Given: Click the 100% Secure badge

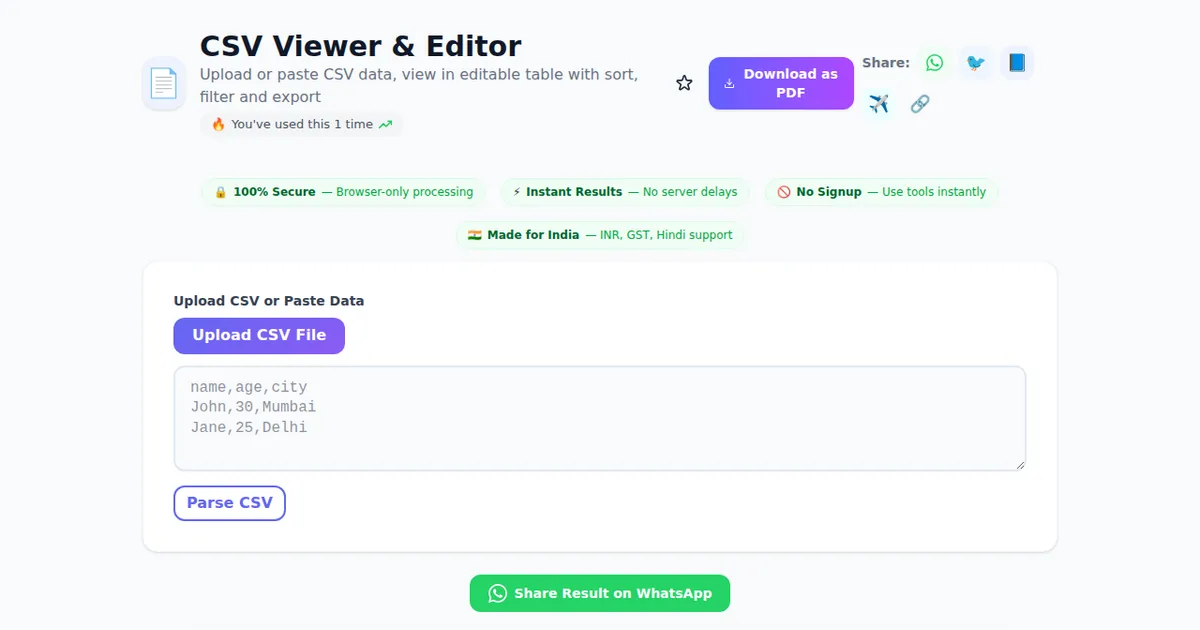Looking at the screenshot, I should pos(343,191).
